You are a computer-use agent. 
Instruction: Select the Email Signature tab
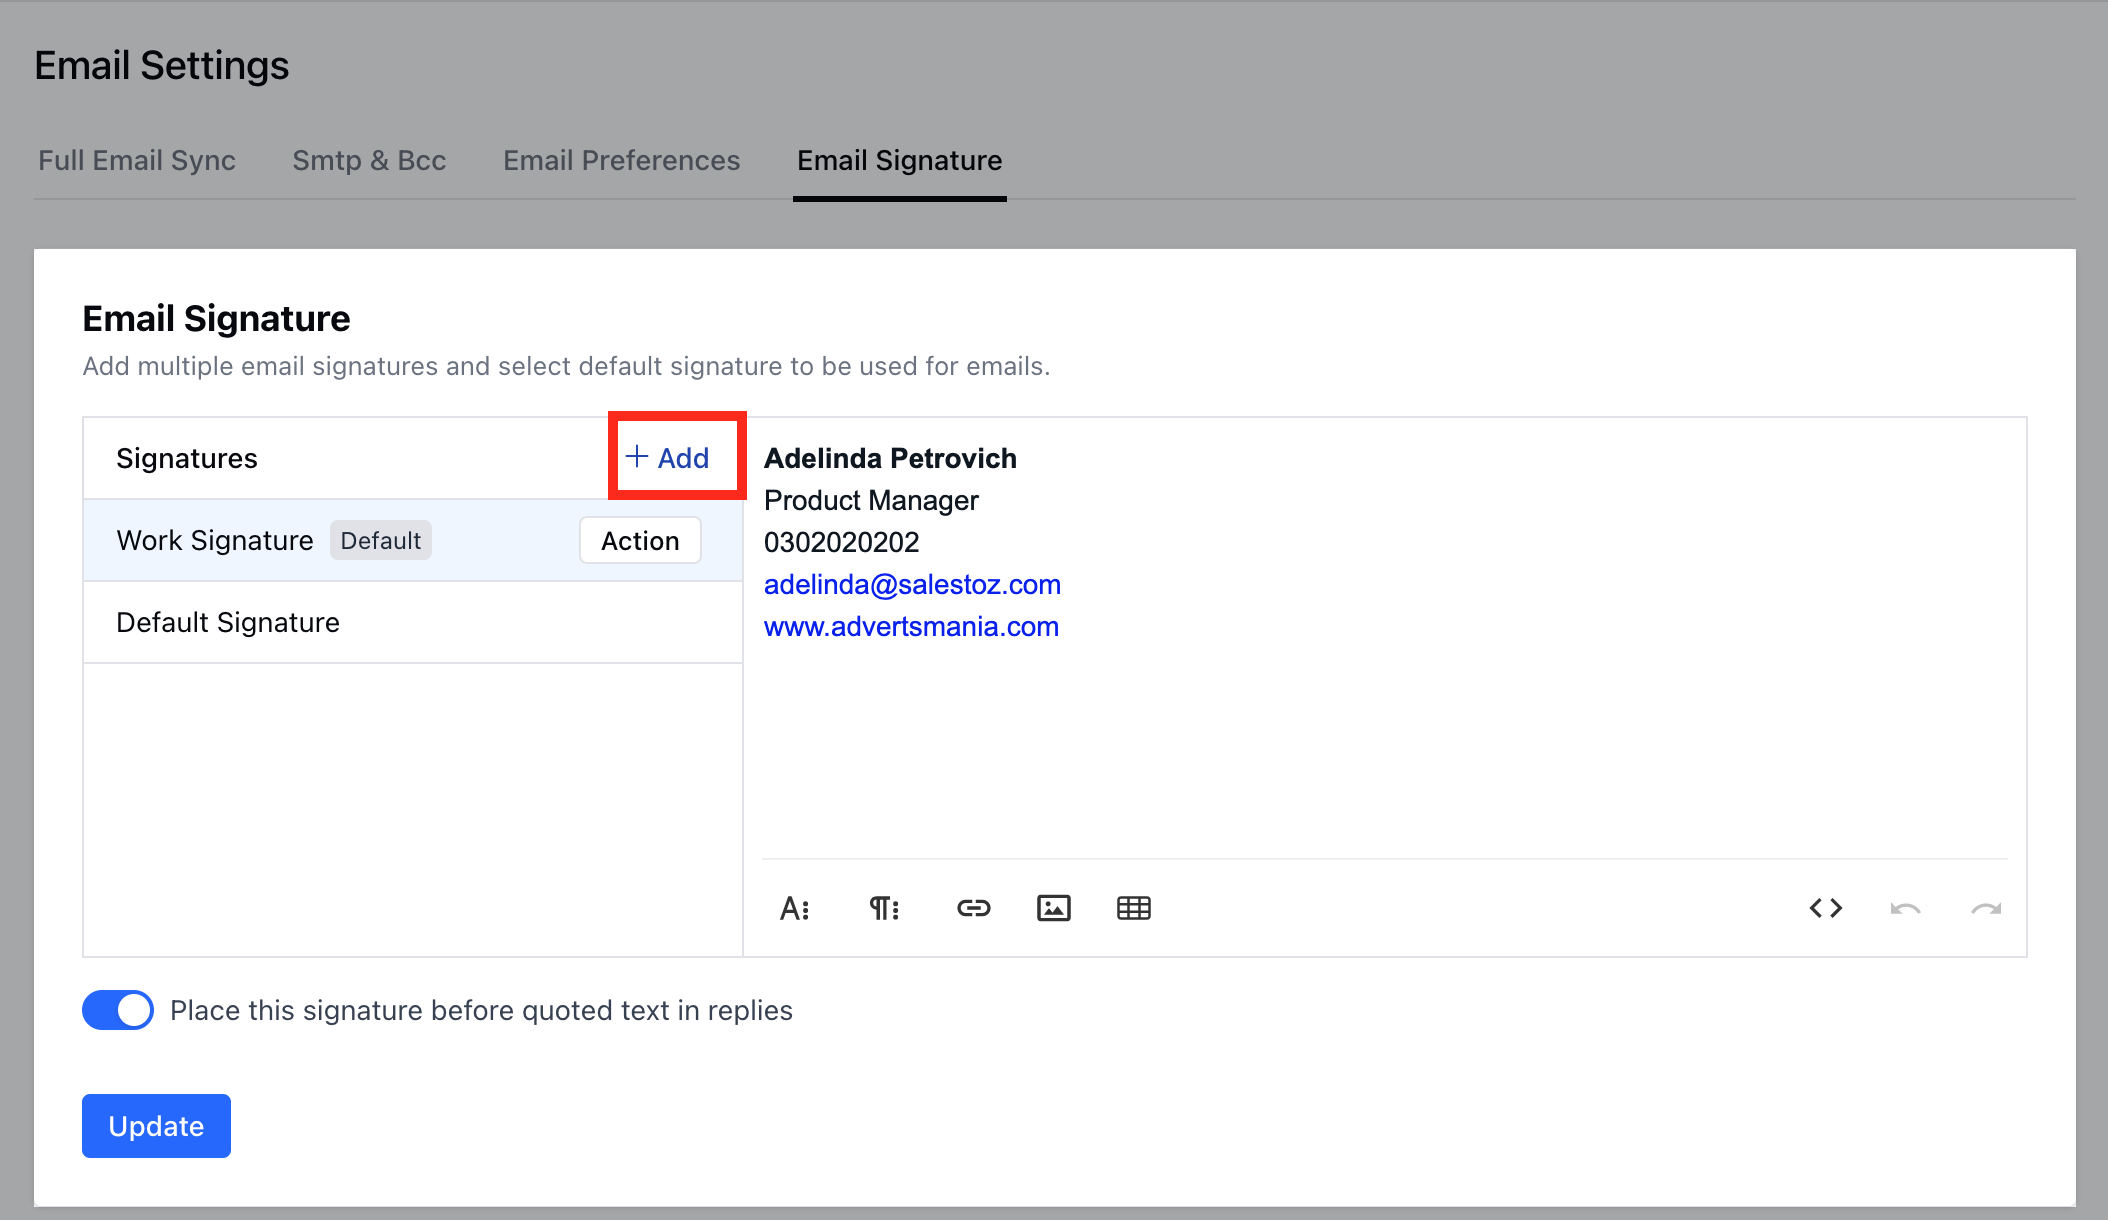pos(899,160)
